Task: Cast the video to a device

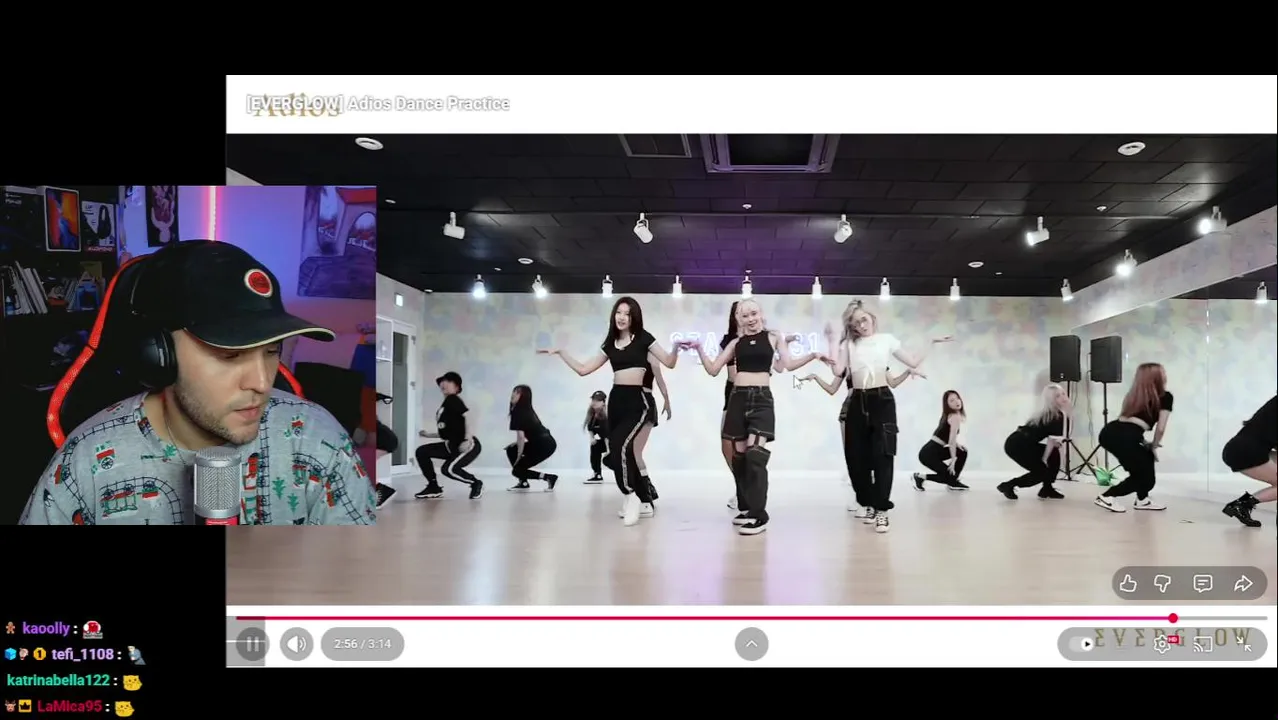Action: tap(1203, 644)
